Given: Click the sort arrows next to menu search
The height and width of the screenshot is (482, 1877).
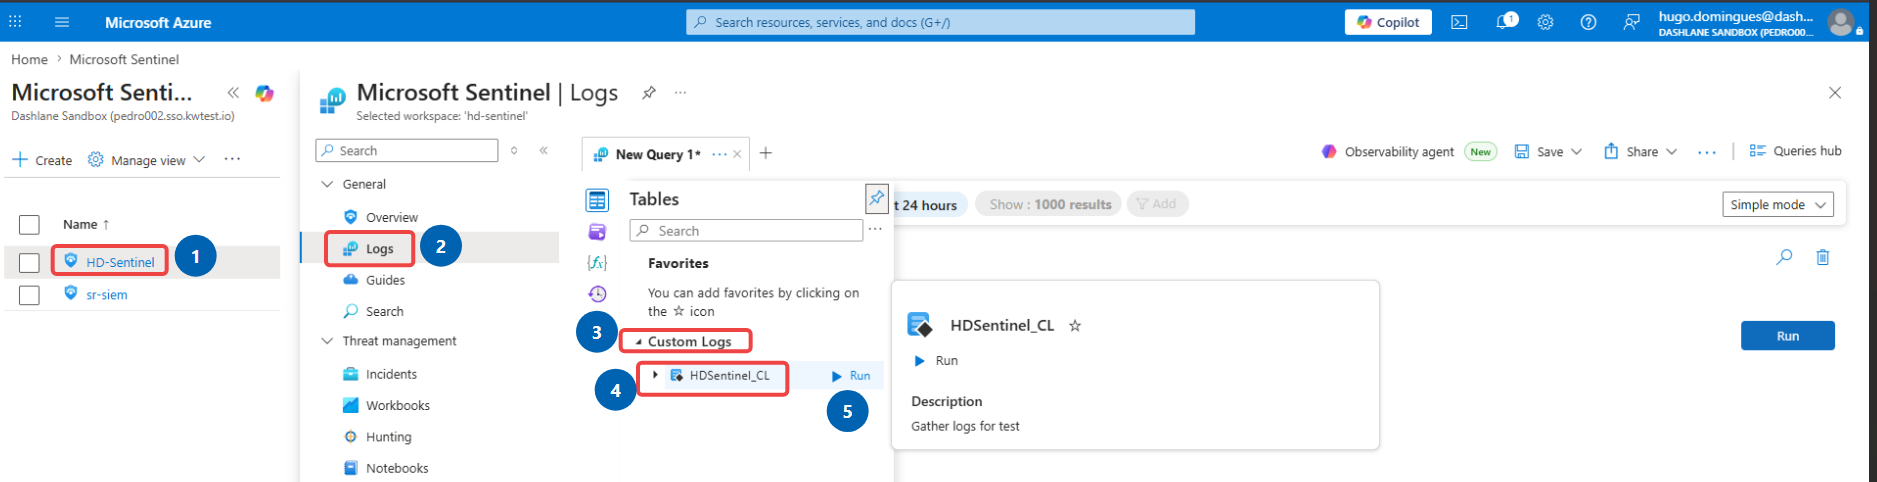Looking at the screenshot, I should 514,150.
